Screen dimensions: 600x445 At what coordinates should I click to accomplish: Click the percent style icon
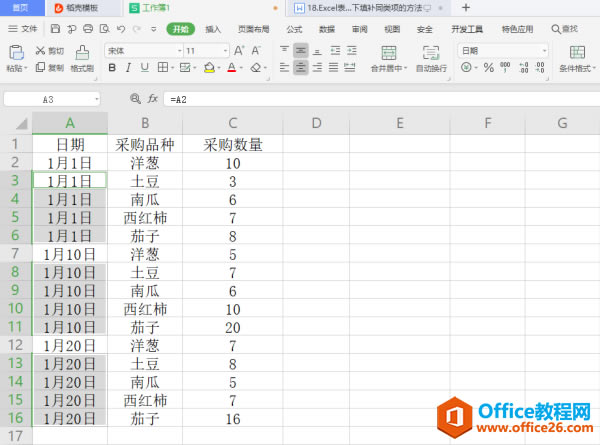tap(489, 68)
